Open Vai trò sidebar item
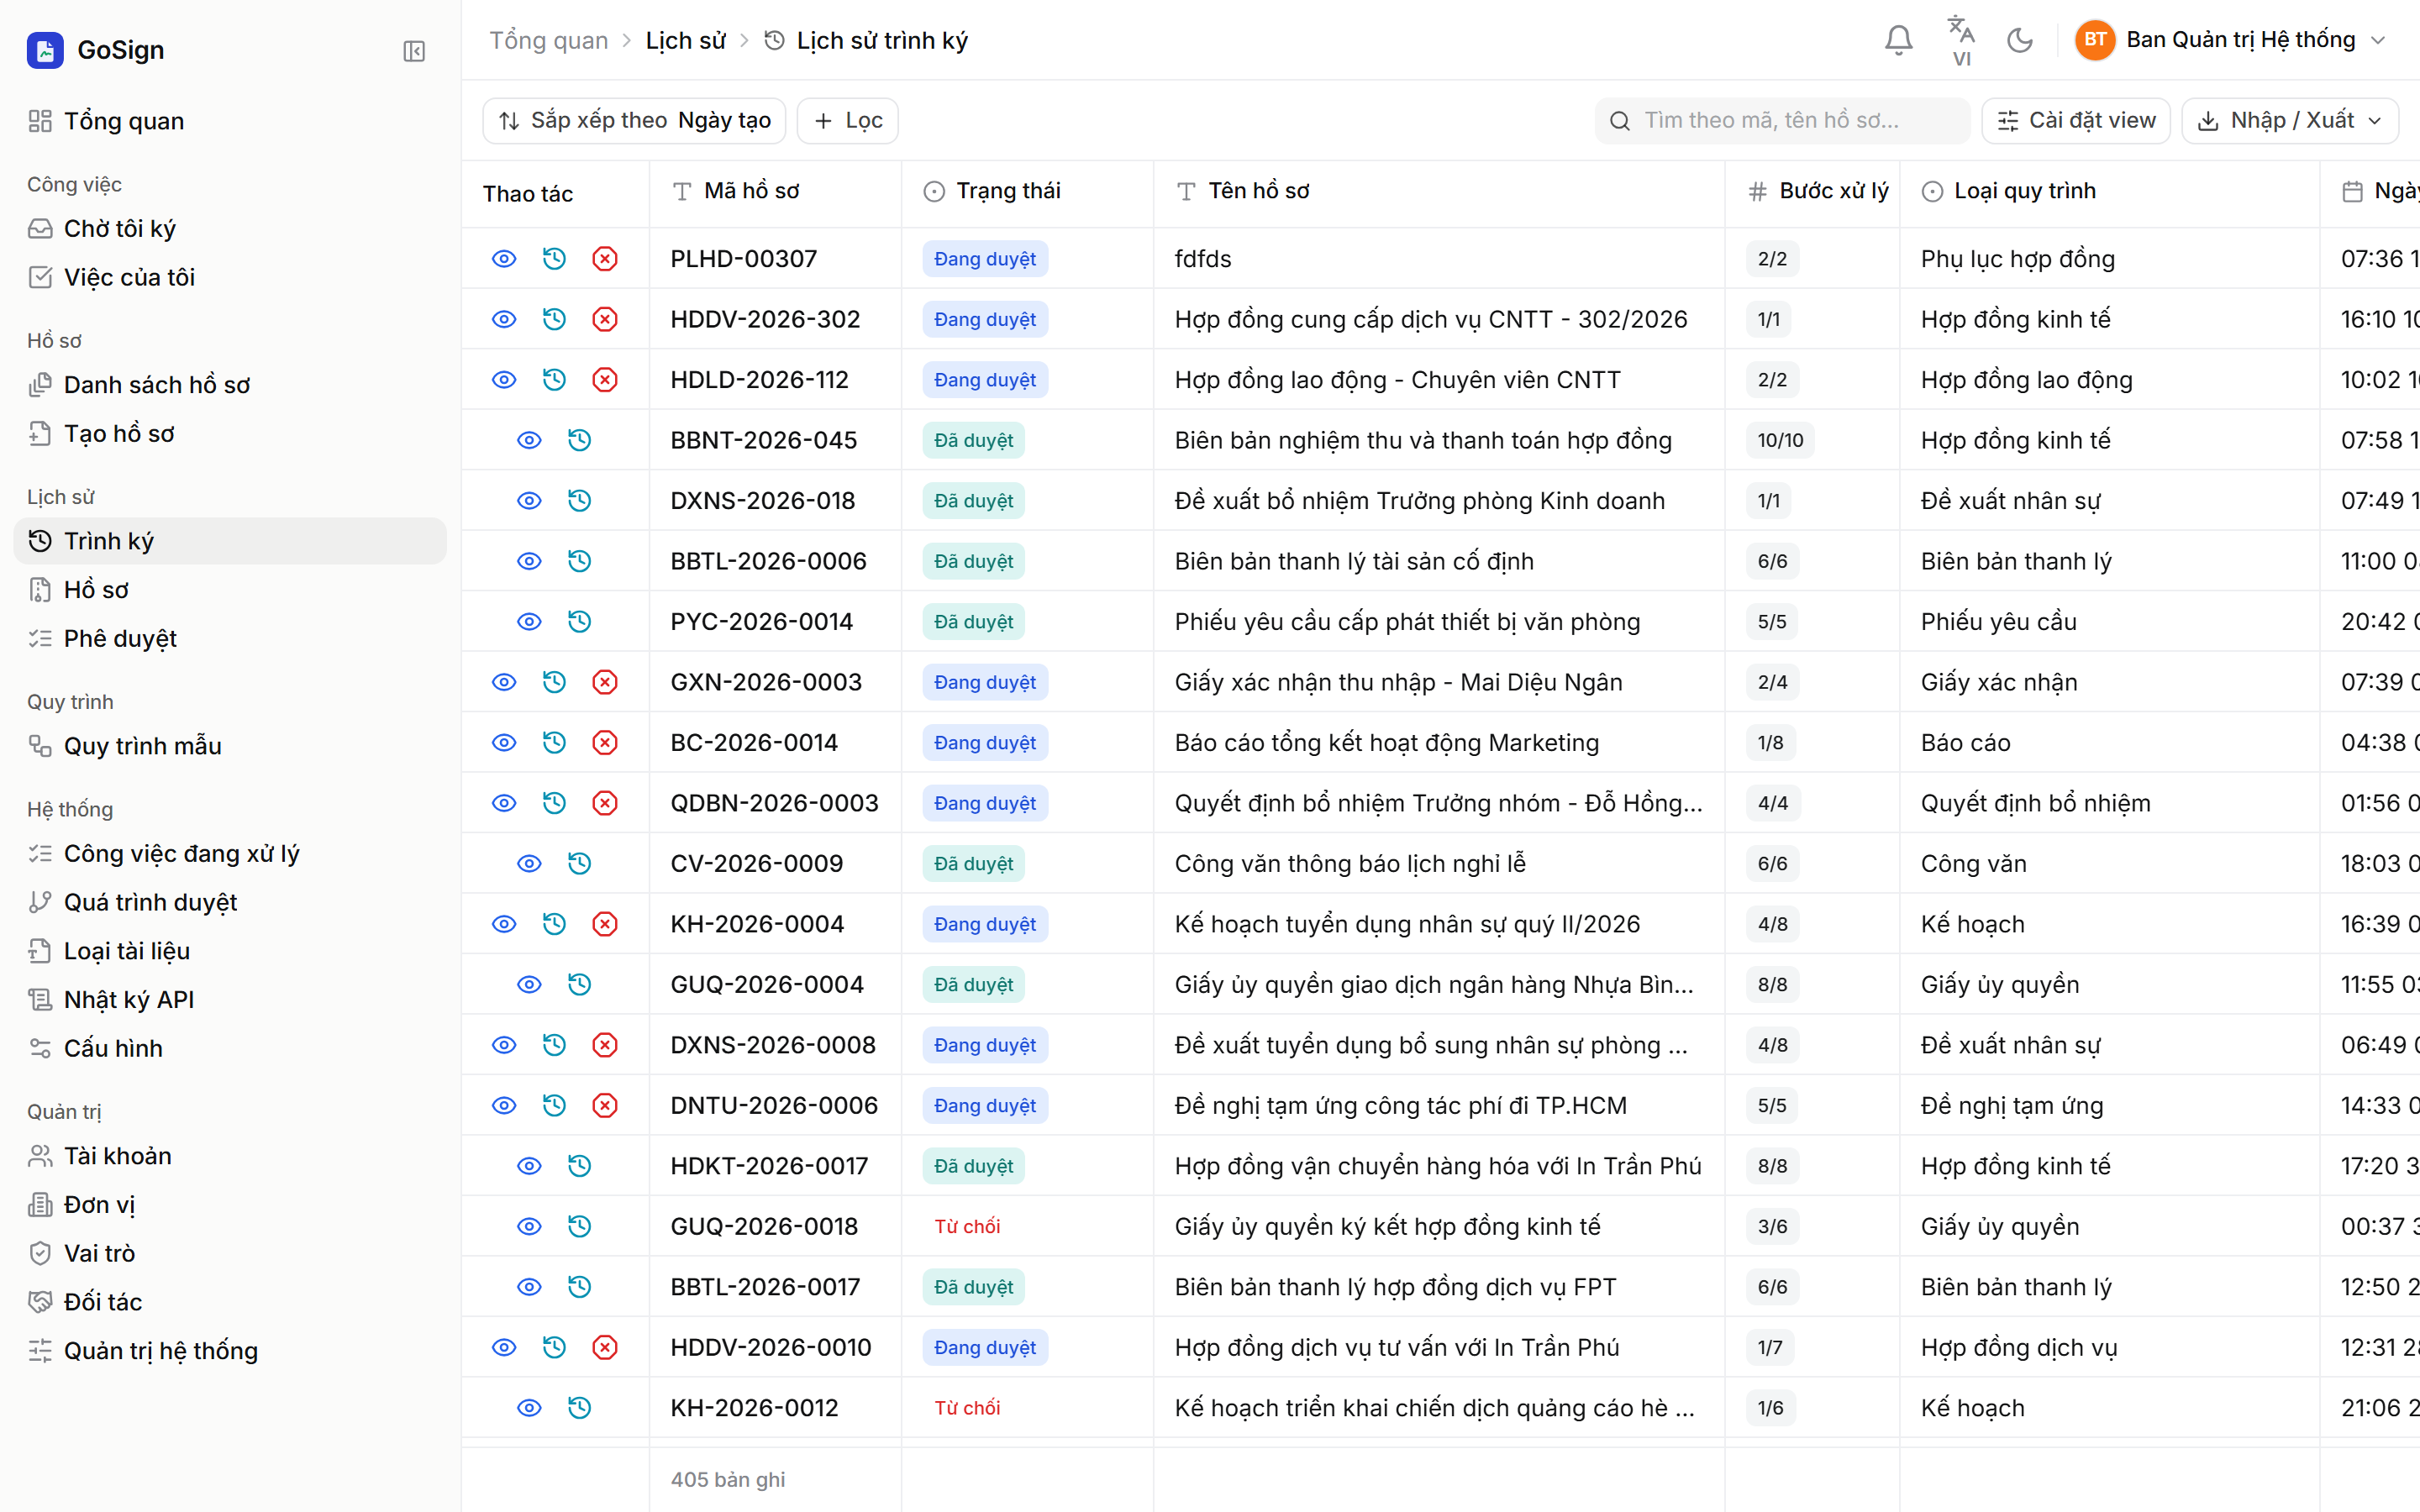Screen dimensions: 2420x1512 (229, 1253)
